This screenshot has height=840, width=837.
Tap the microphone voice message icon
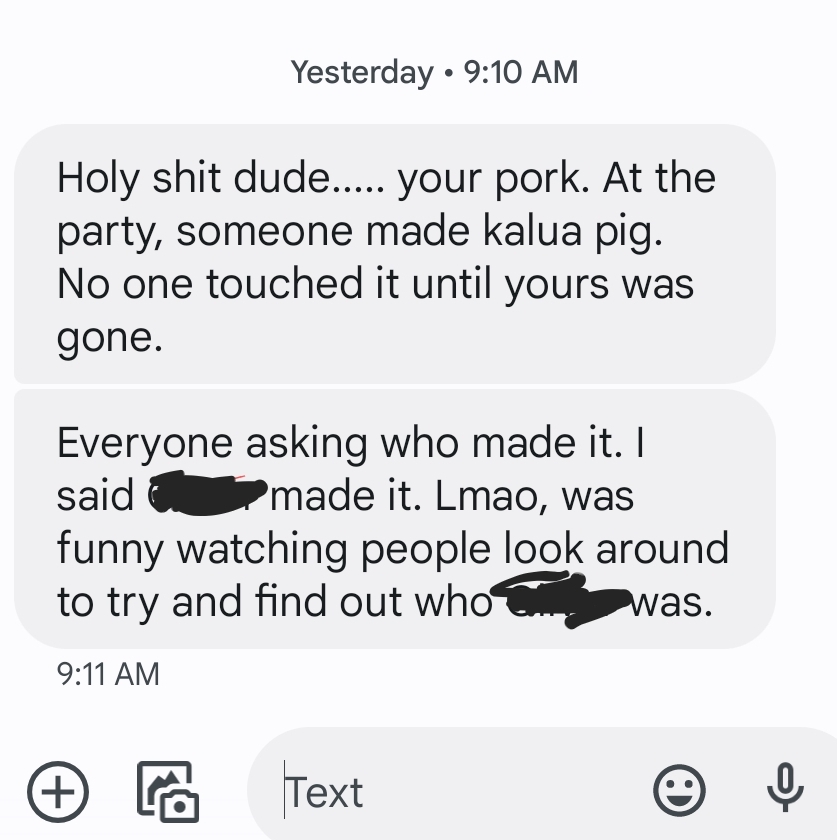pos(785,788)
